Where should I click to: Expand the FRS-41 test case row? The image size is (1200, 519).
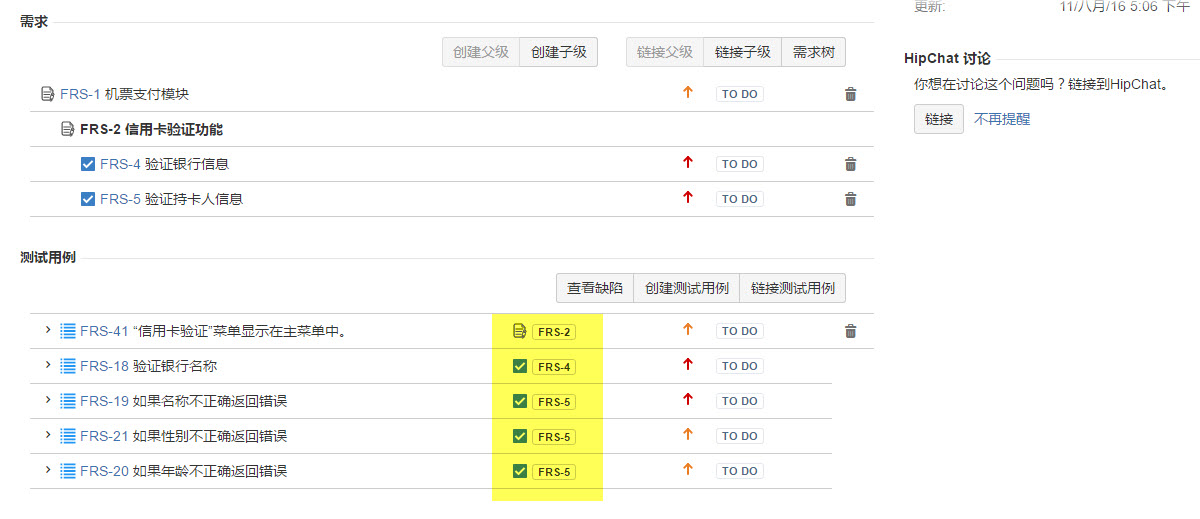pyautogui.click(x=47, y=330)
